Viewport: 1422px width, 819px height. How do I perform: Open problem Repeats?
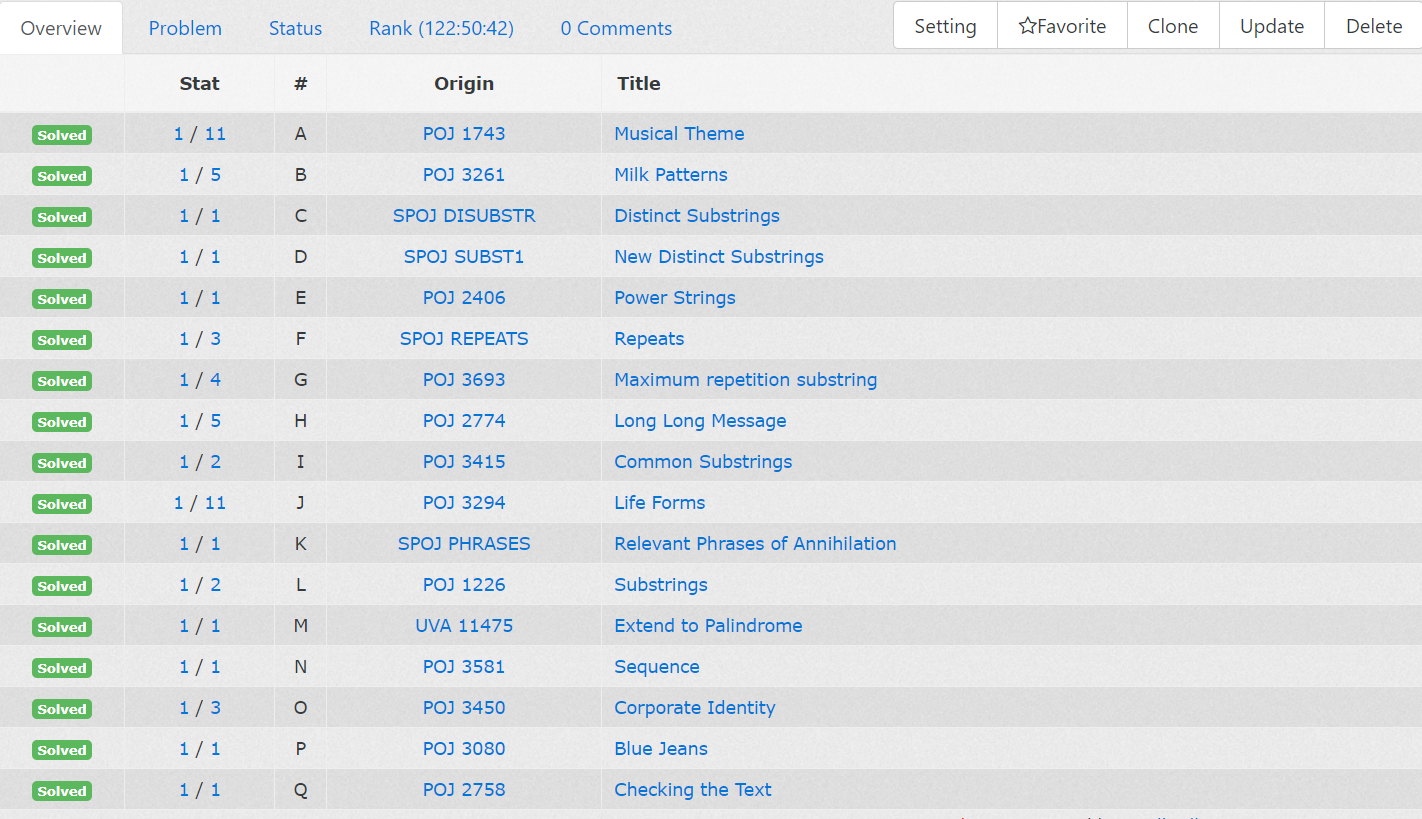point(649,338)
